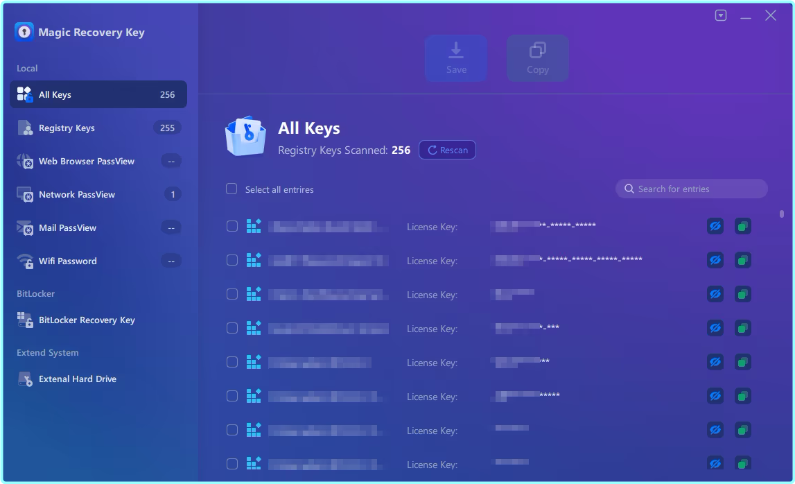Click masked key ending "*-*****-*****-*****-*****"
The image size is (795, 484).
[568, 259]
